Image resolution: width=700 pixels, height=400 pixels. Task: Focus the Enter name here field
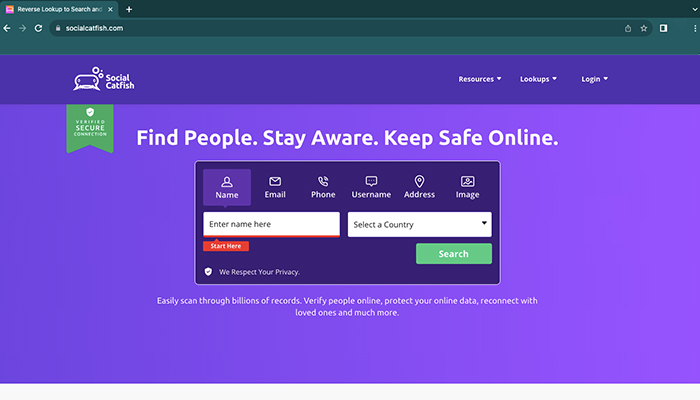tap(271, 224)
